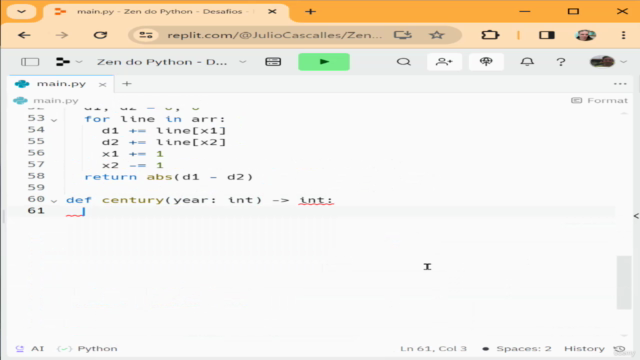This screenshot has height=360, width=640.
Task: Install app icon in address bar
Action: click(x=402, y=35)
